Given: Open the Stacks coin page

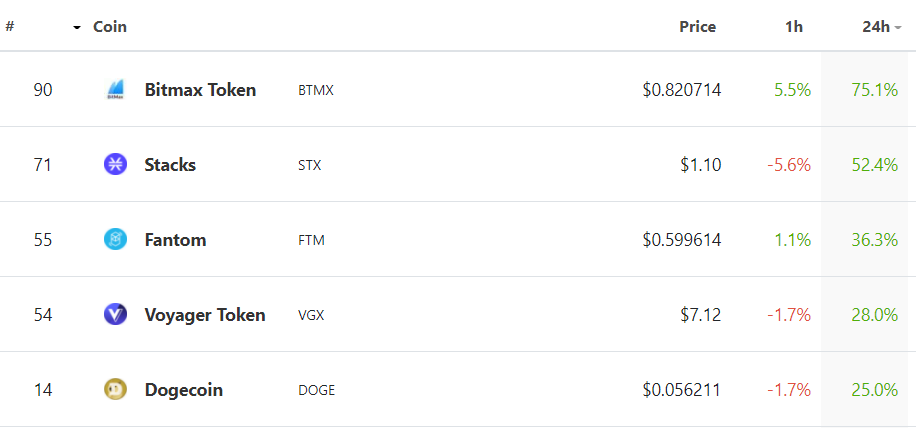Looking at the screenshot, I should tap(170, 165).
